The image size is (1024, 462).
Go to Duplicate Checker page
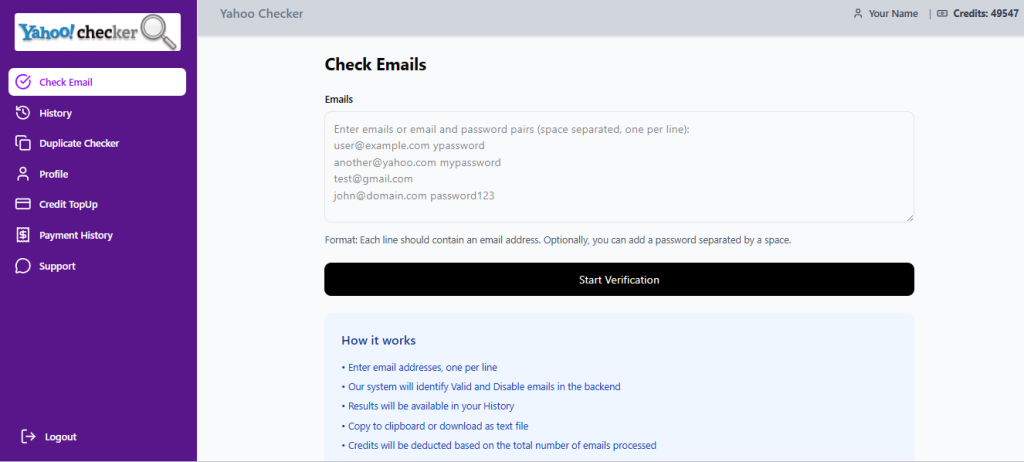click(79, 143)
